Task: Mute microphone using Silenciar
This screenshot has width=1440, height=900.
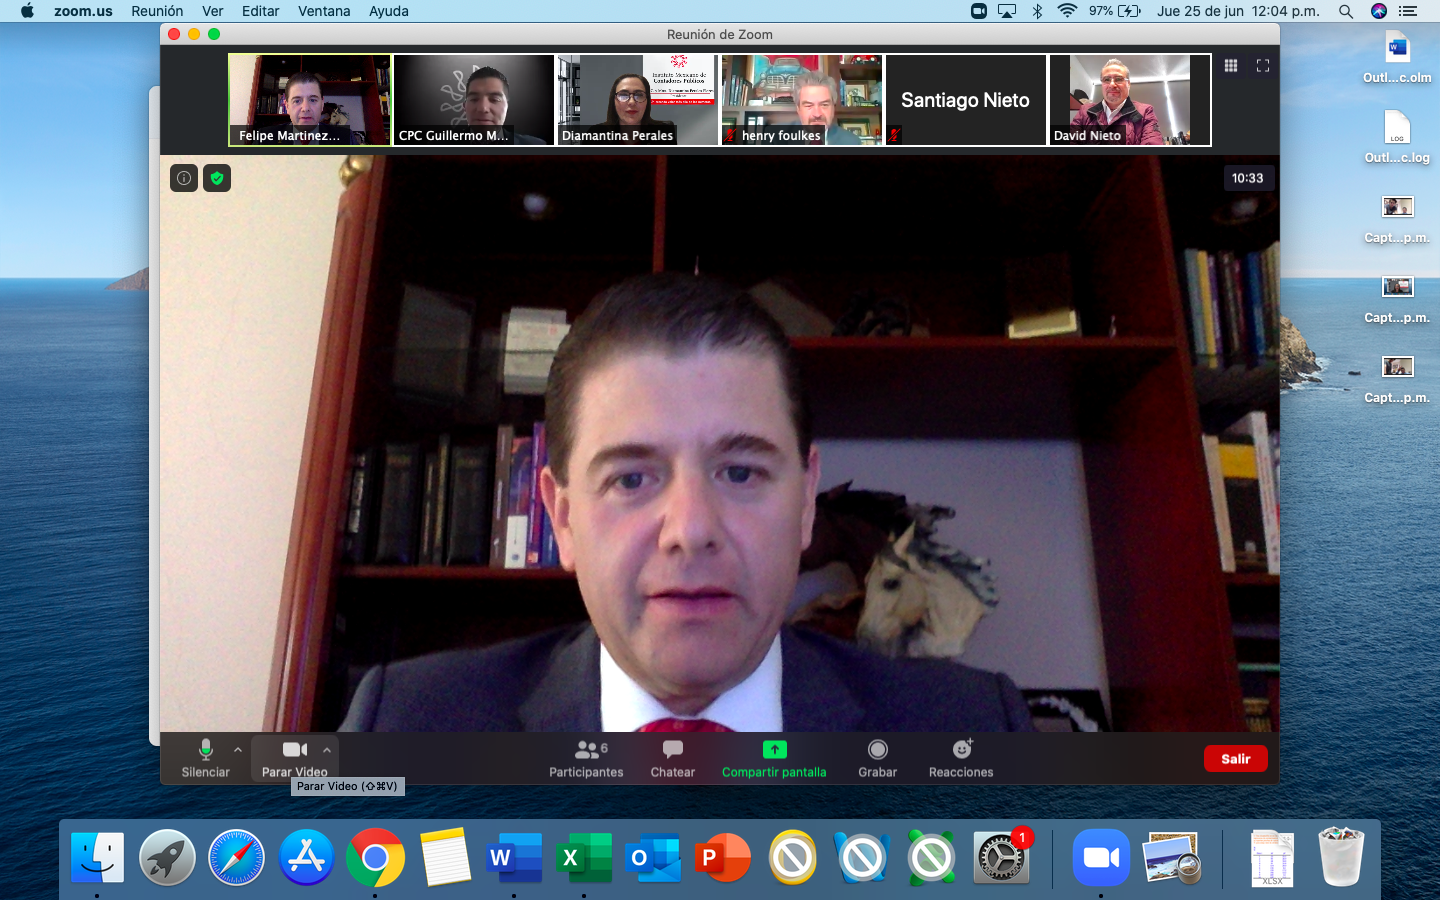Action: 205,758
